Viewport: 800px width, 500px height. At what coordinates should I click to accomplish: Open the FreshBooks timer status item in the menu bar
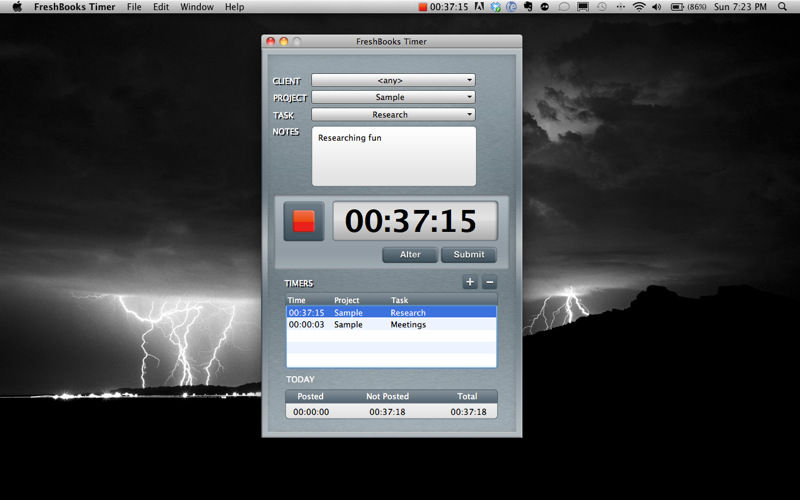[443, 7]
